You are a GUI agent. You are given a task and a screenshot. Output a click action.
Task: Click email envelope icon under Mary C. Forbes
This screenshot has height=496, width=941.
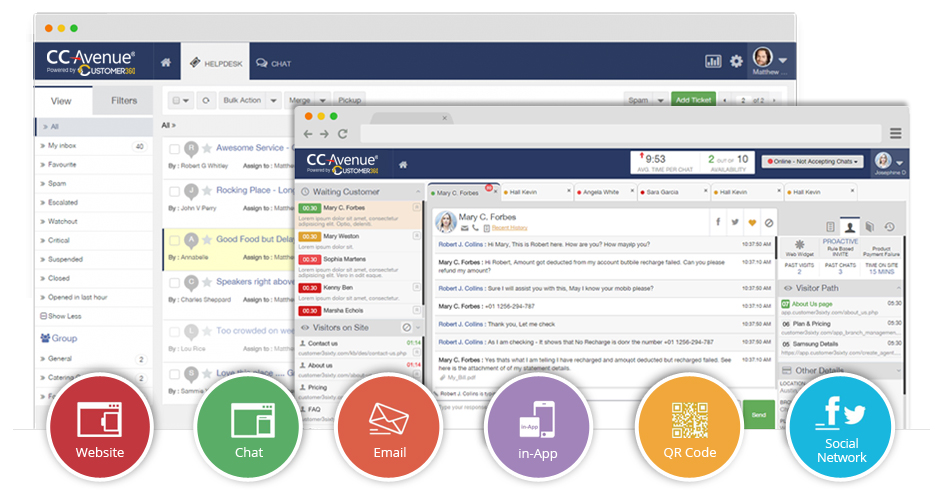pos(464,228)
